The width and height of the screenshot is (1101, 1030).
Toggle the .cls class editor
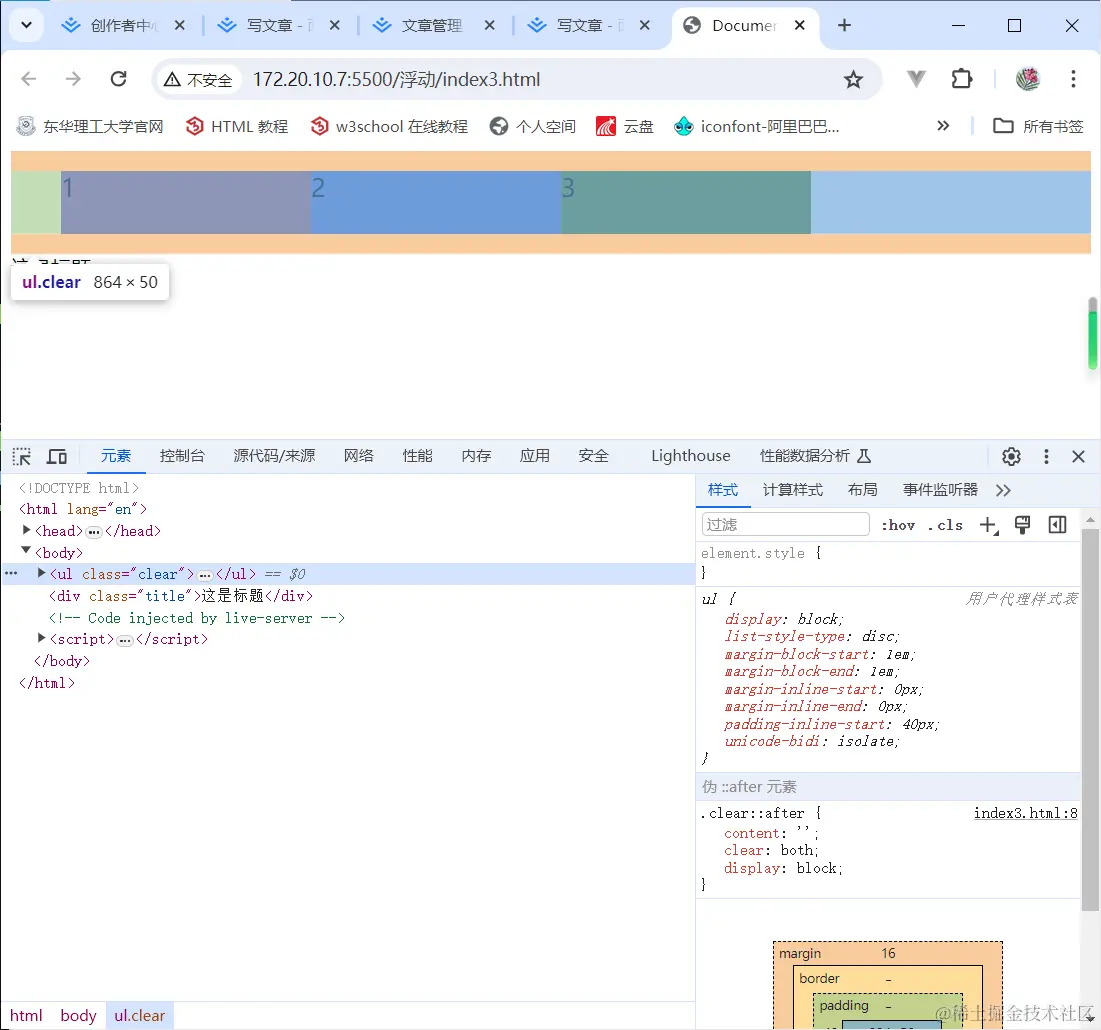[945, 525]
